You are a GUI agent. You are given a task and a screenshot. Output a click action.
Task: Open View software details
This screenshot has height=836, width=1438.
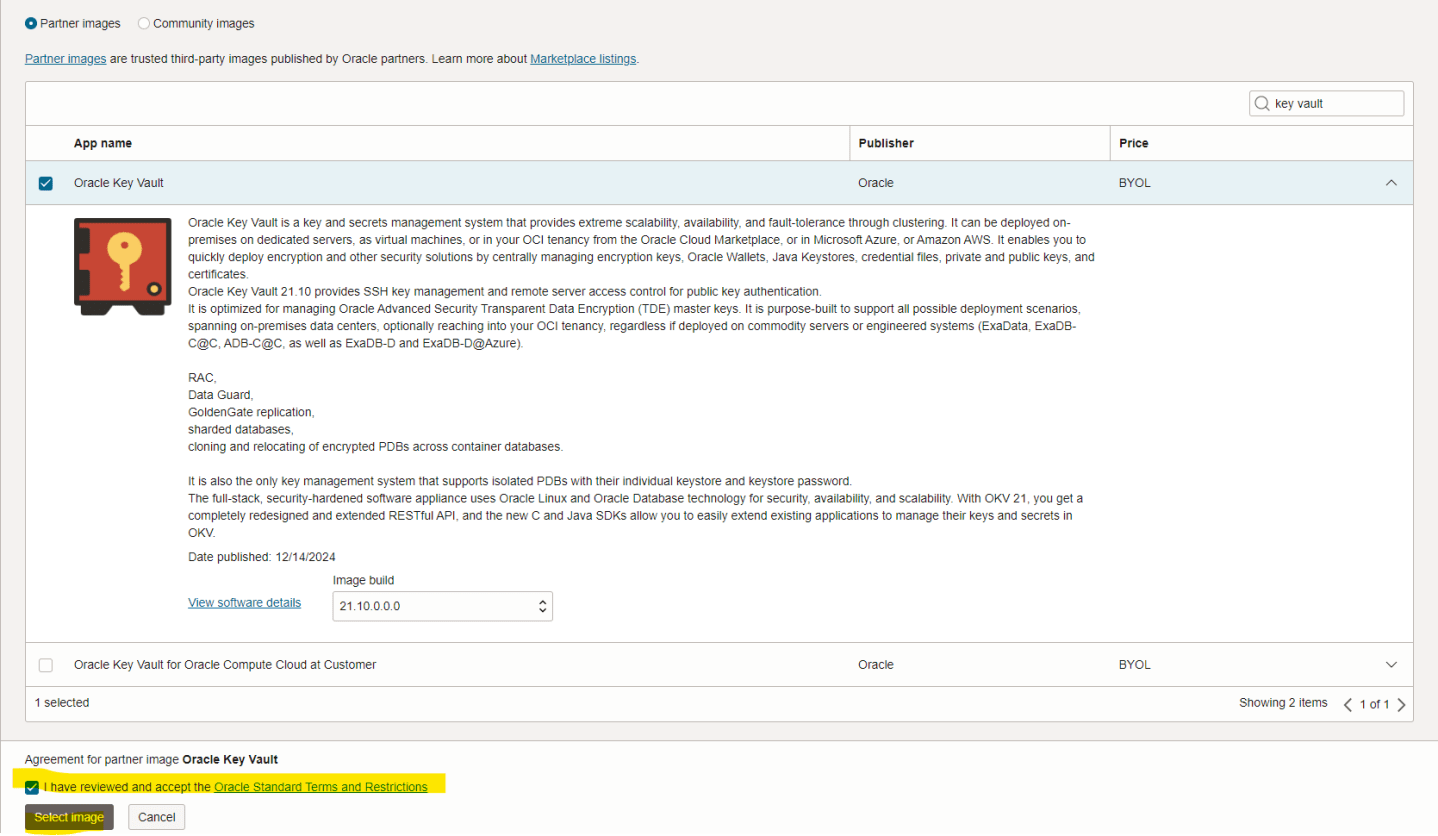[244, 602]
